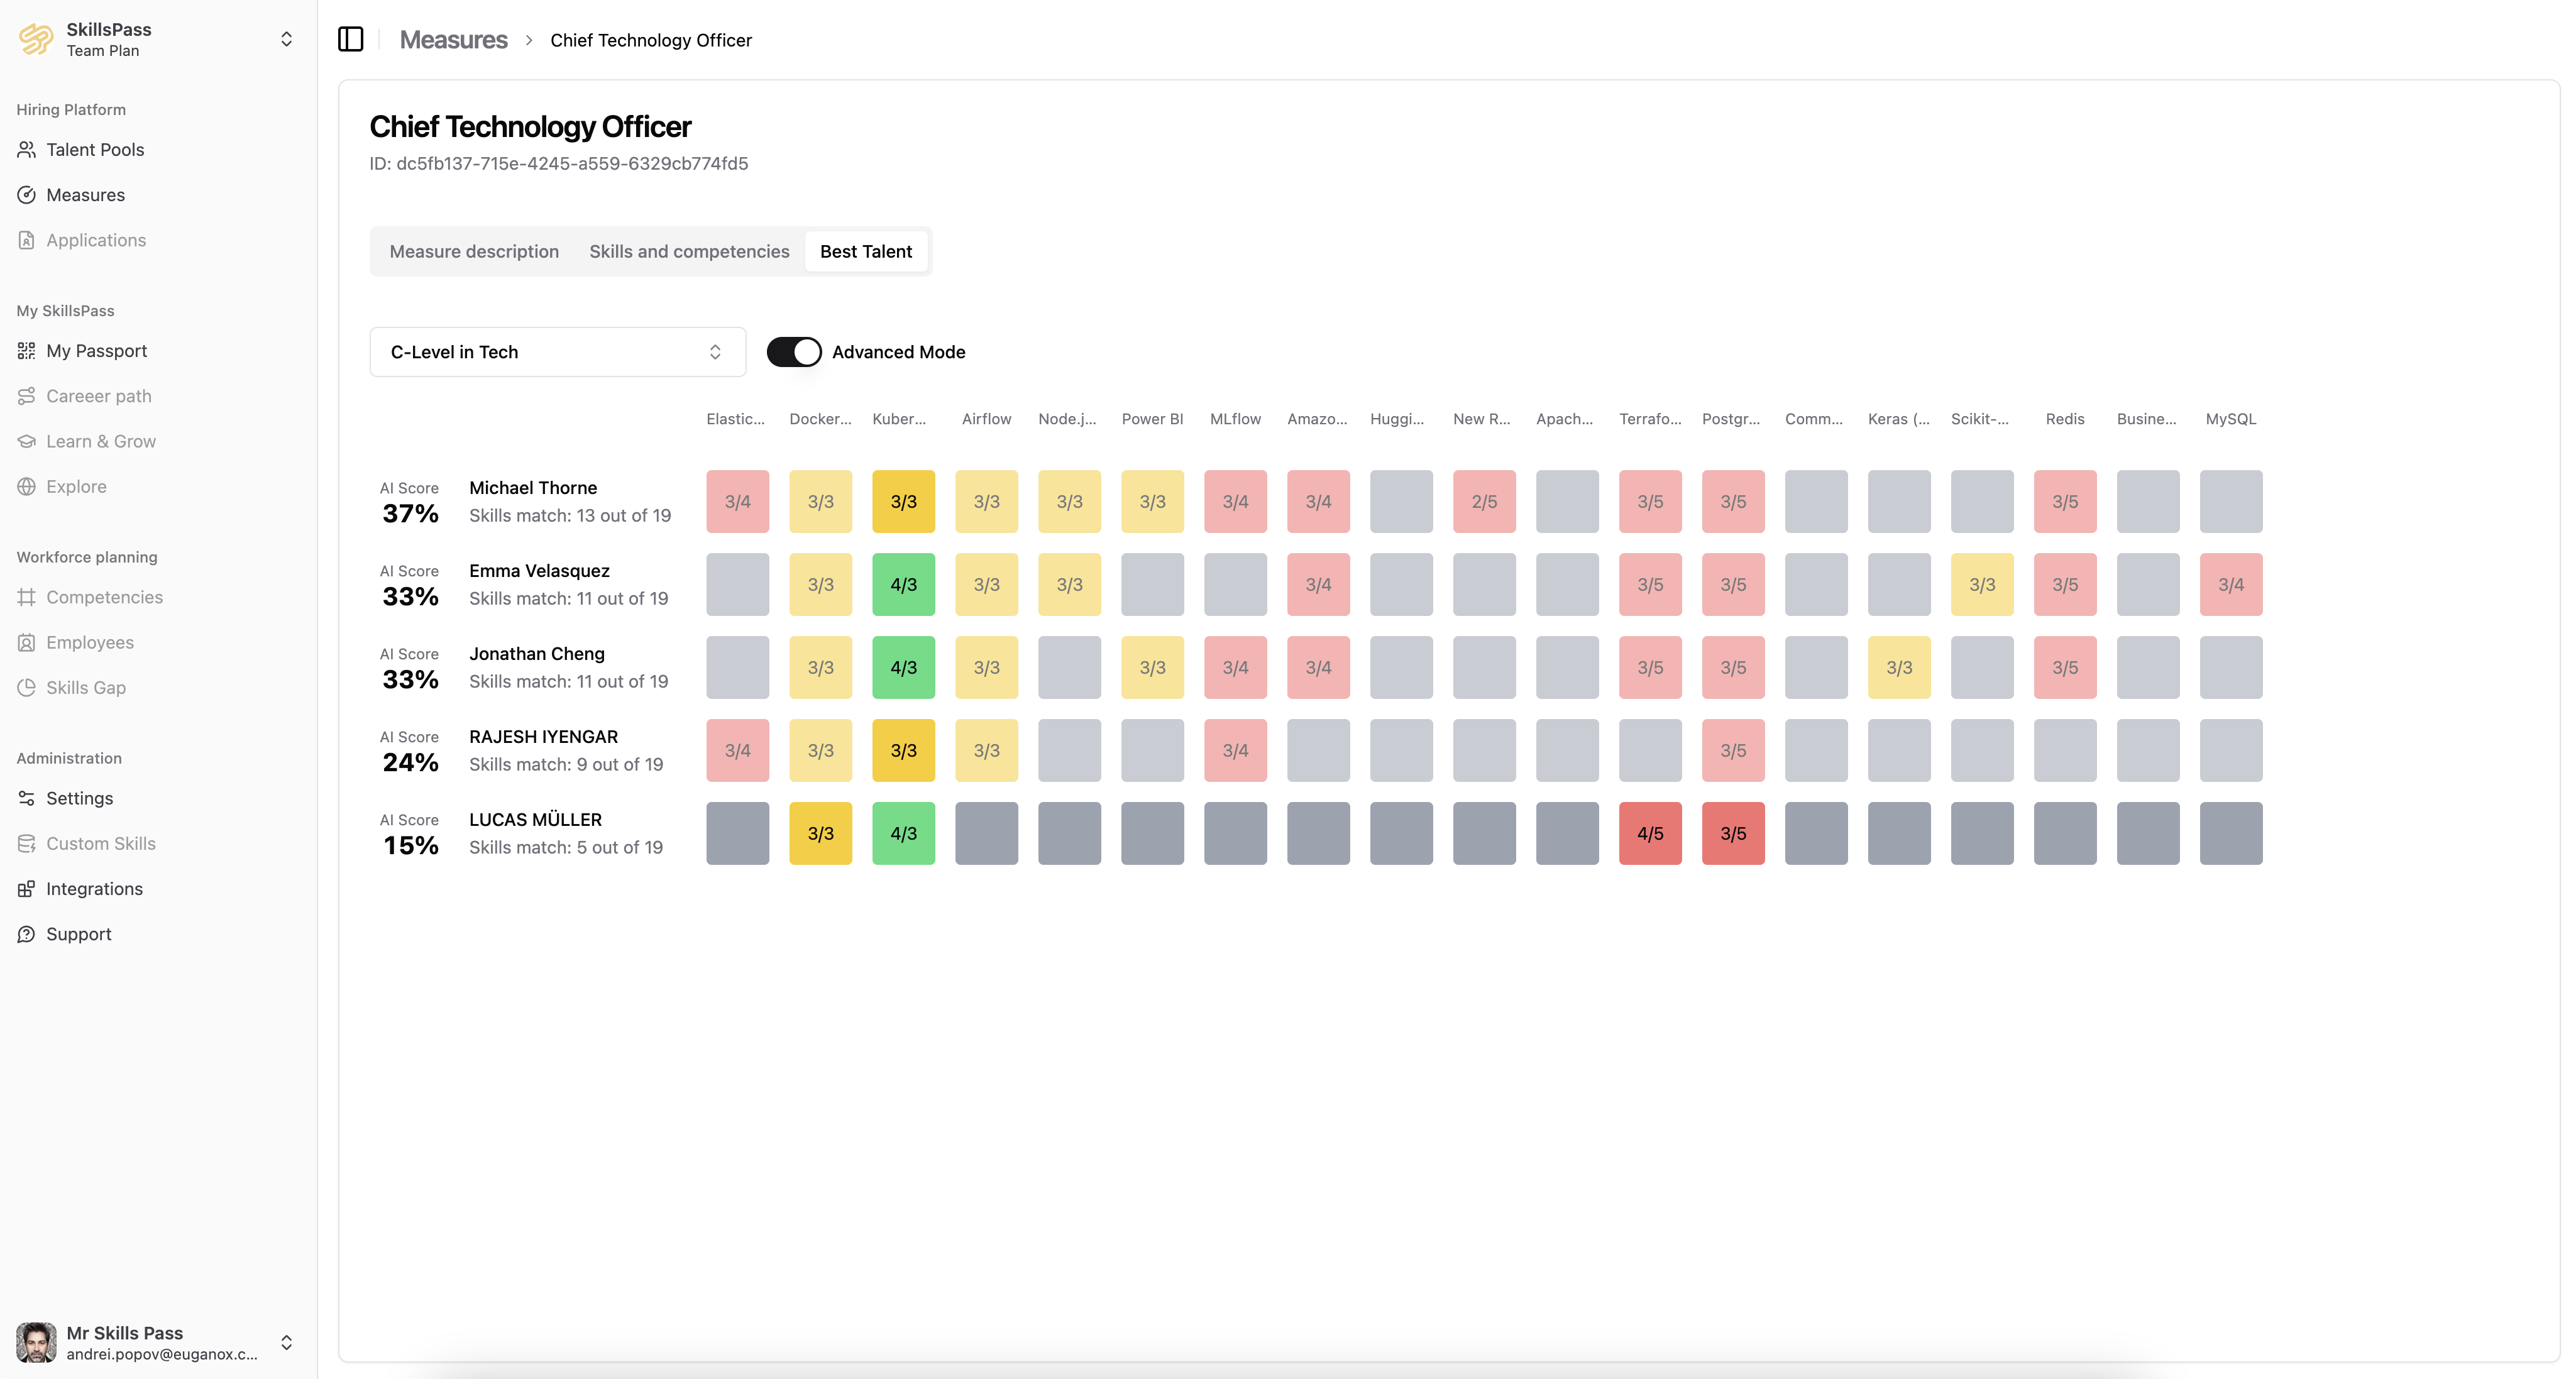Viewport: 2576px width, 1379px height.
Task: Switch to Measure description tab
Action: pos(474,251)
